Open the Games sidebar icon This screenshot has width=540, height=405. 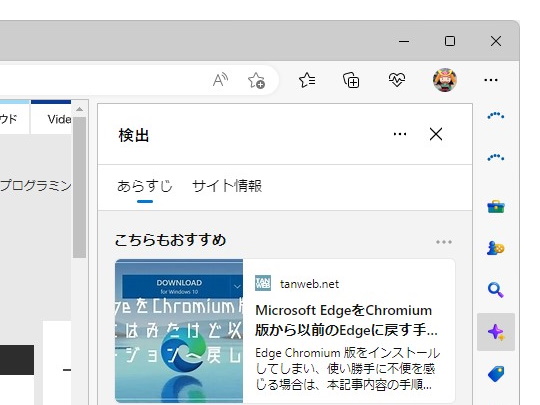coord(496,248)
